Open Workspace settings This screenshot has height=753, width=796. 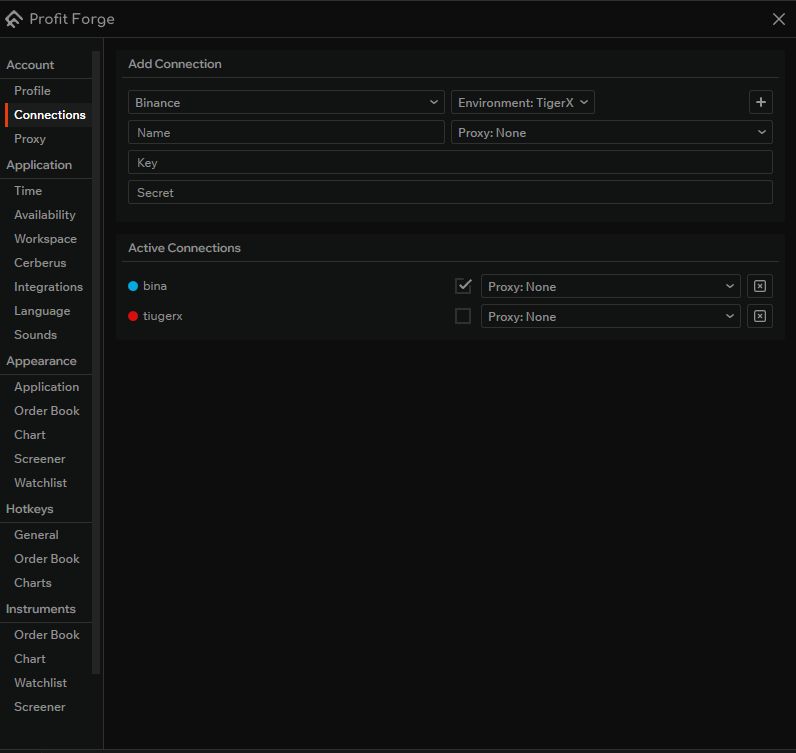tap(45, 239)
